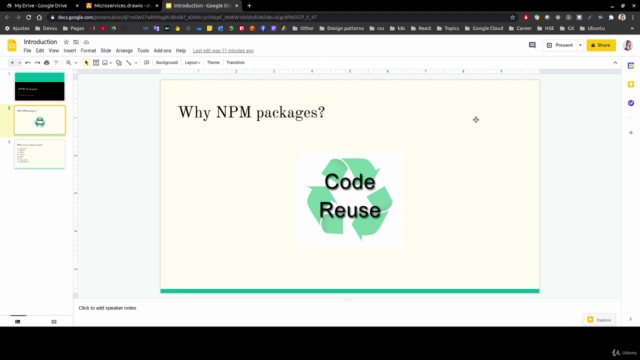Open the View menu
The width and height of the screenshot is (640, 360).
point(53,51)
